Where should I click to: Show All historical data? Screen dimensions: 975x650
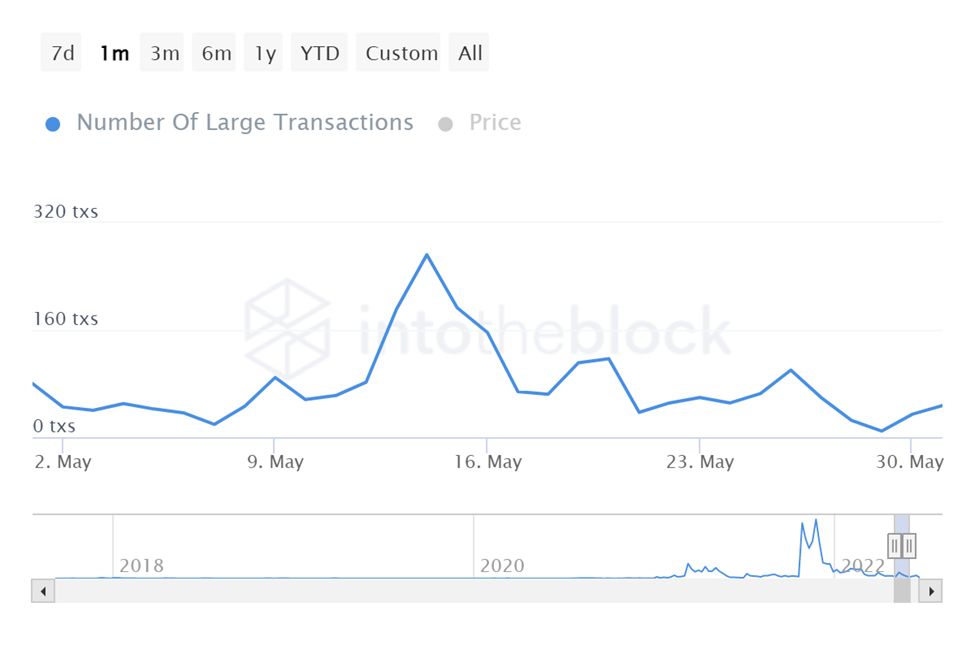pyautogui.click(x=470, y=53)
